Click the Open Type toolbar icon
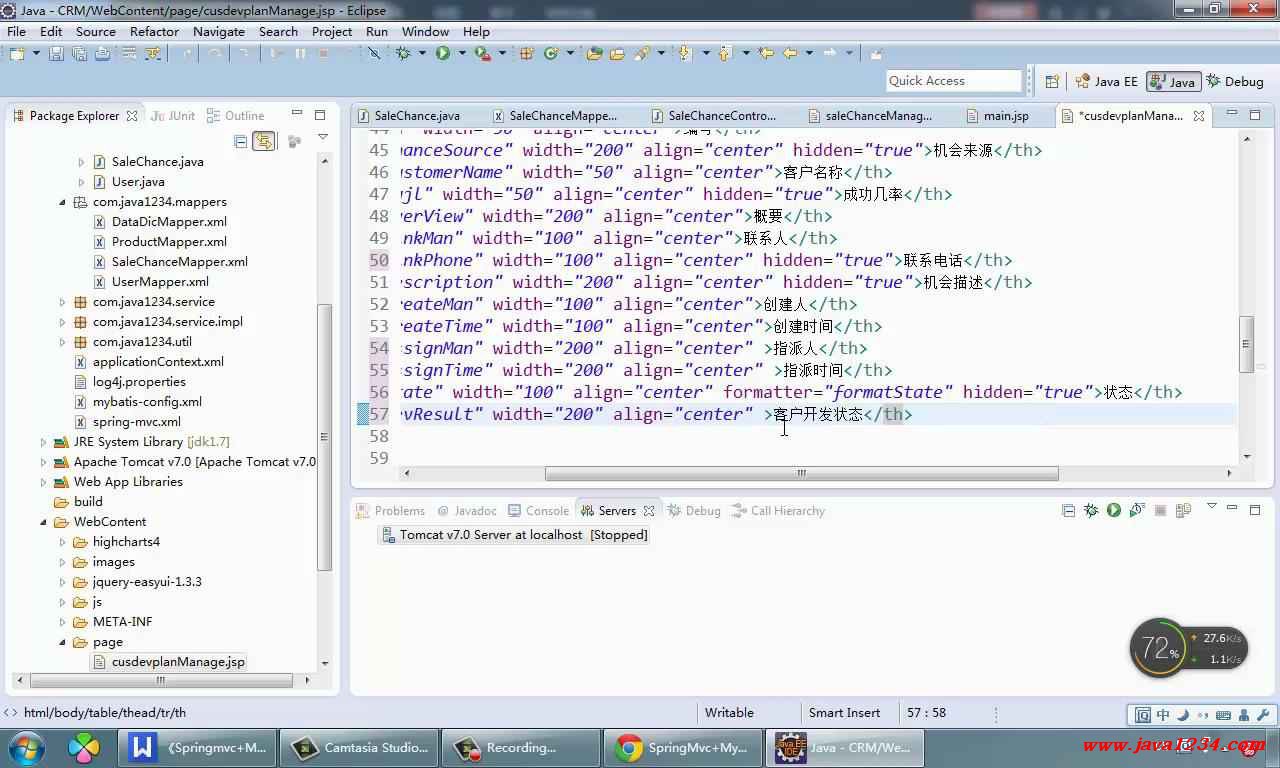Image resolution: width=1280 pixels, height=768 pixels. coord(595,53)
